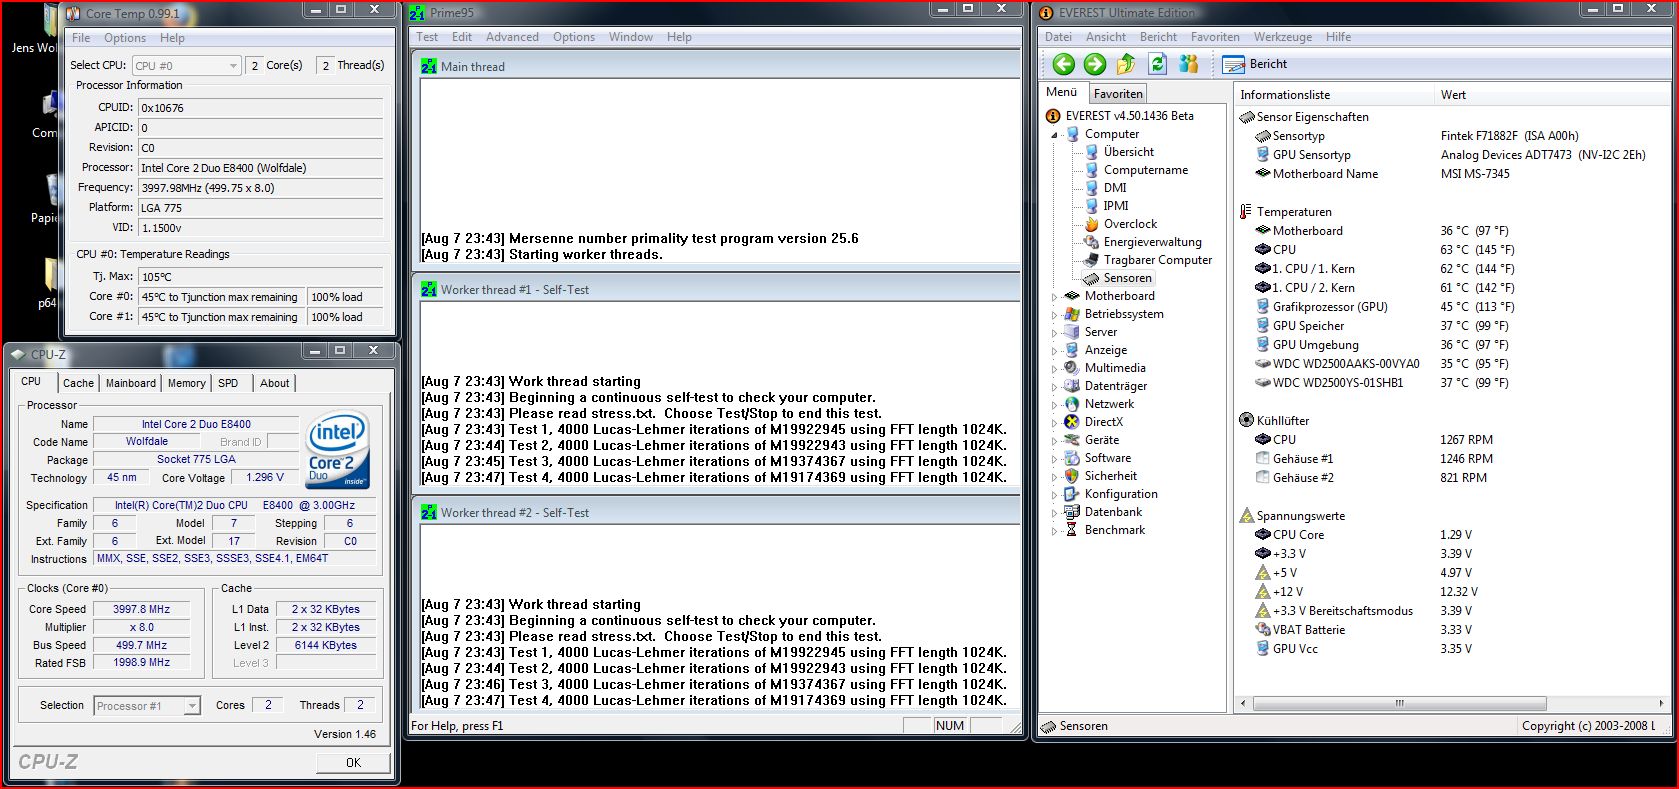Click Netzwerk icon in EVEREST tree
The image size is (1679, 789).
point(1072,404)
